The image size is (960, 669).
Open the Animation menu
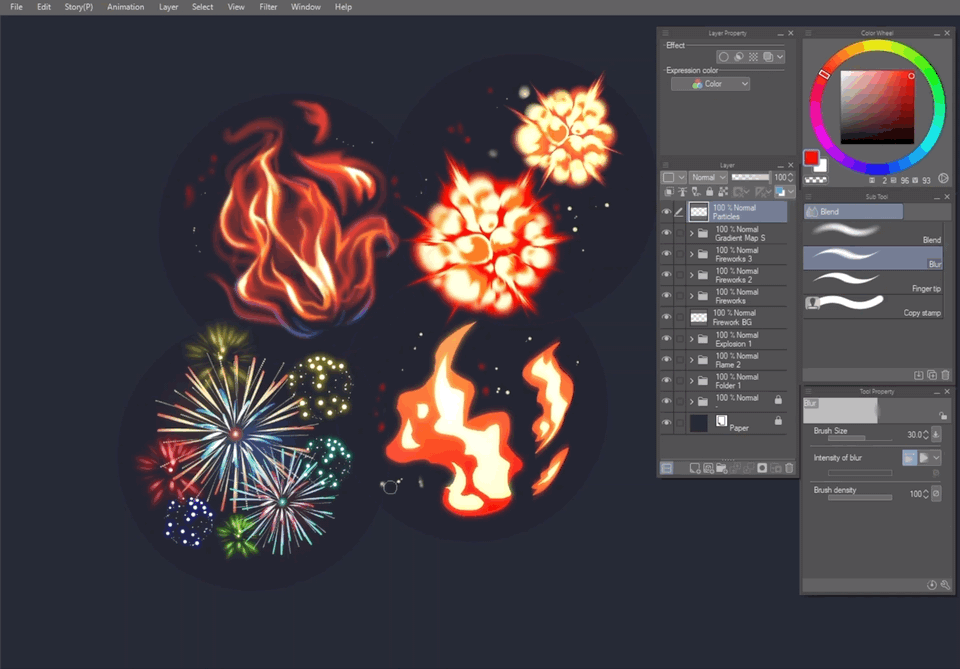point(126,7)
